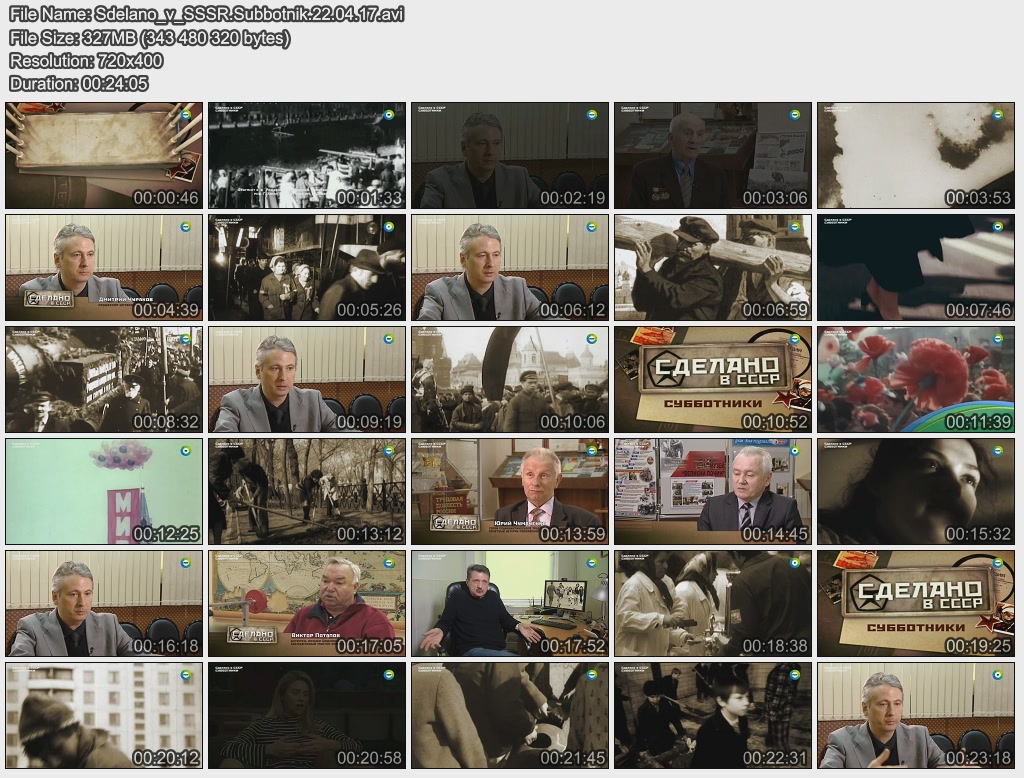Open the frame of men carrying a log
The image size is (1024, 778).
(x=712, y=267)
